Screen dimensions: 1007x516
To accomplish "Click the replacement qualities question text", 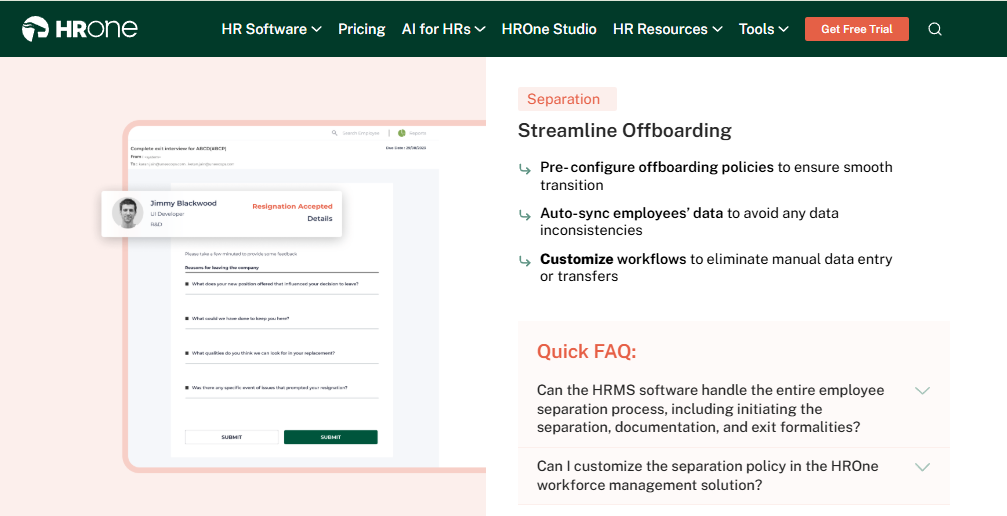I will (263, 353).
